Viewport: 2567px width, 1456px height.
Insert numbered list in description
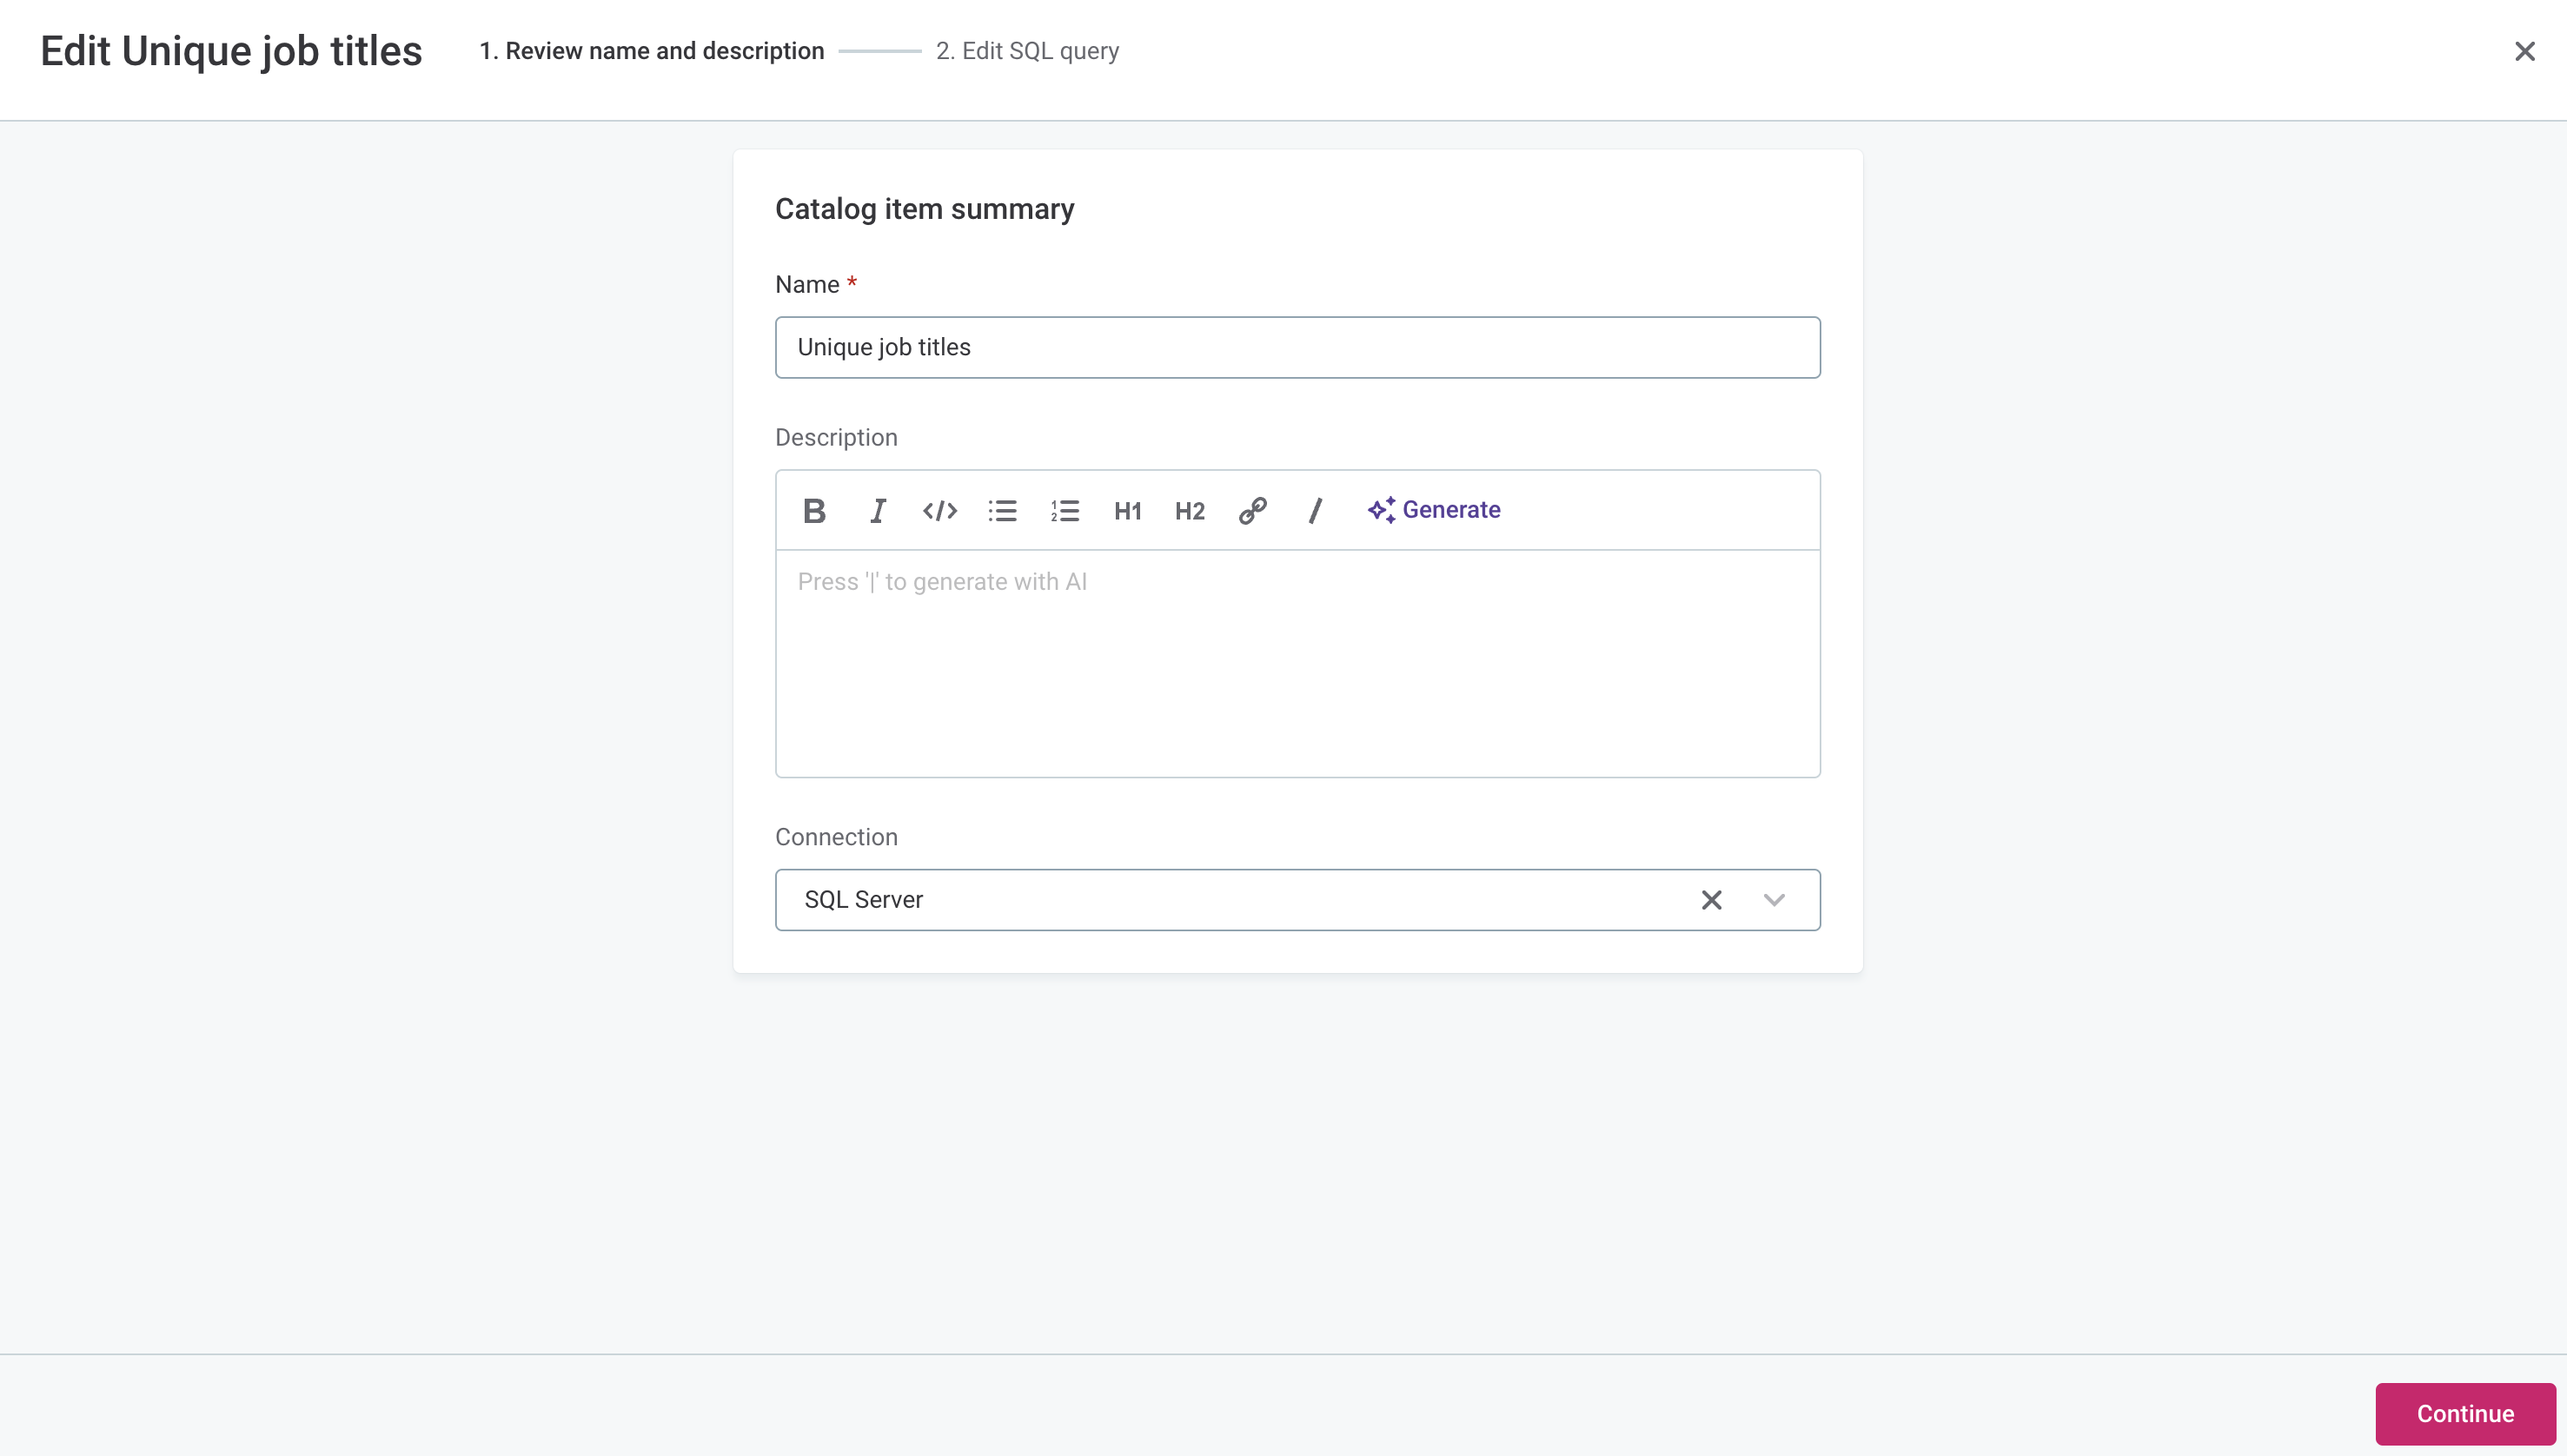tap(1065, 509)
